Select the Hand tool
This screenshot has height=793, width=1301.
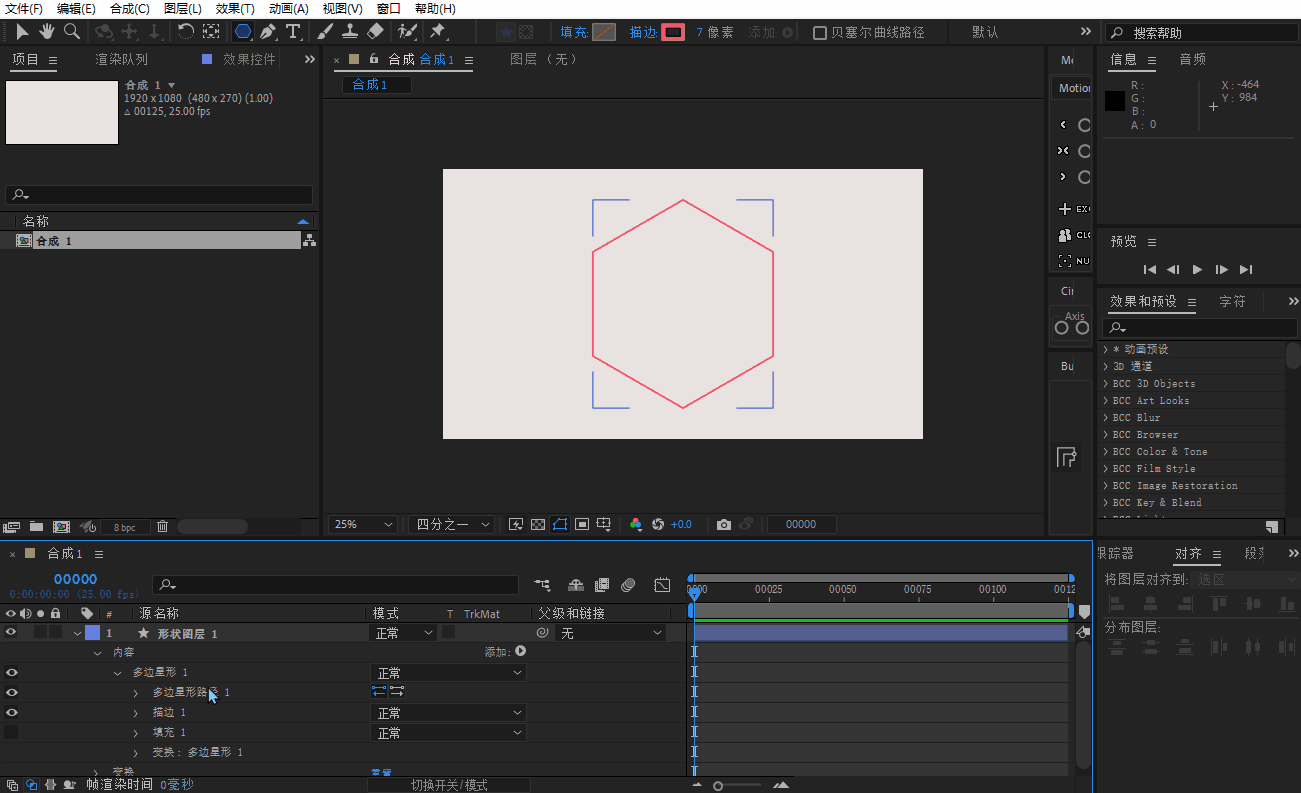[x=47, y=32]
